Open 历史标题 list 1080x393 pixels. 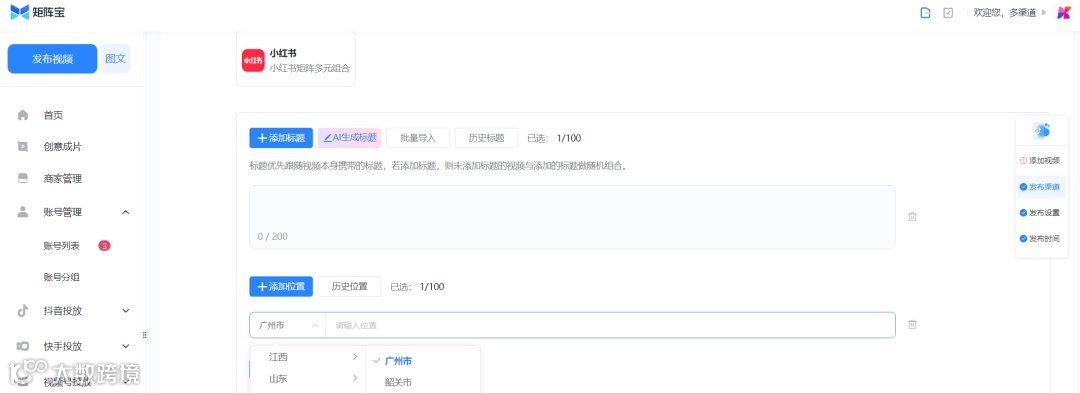pyautogui.click(x=486, y=138)
